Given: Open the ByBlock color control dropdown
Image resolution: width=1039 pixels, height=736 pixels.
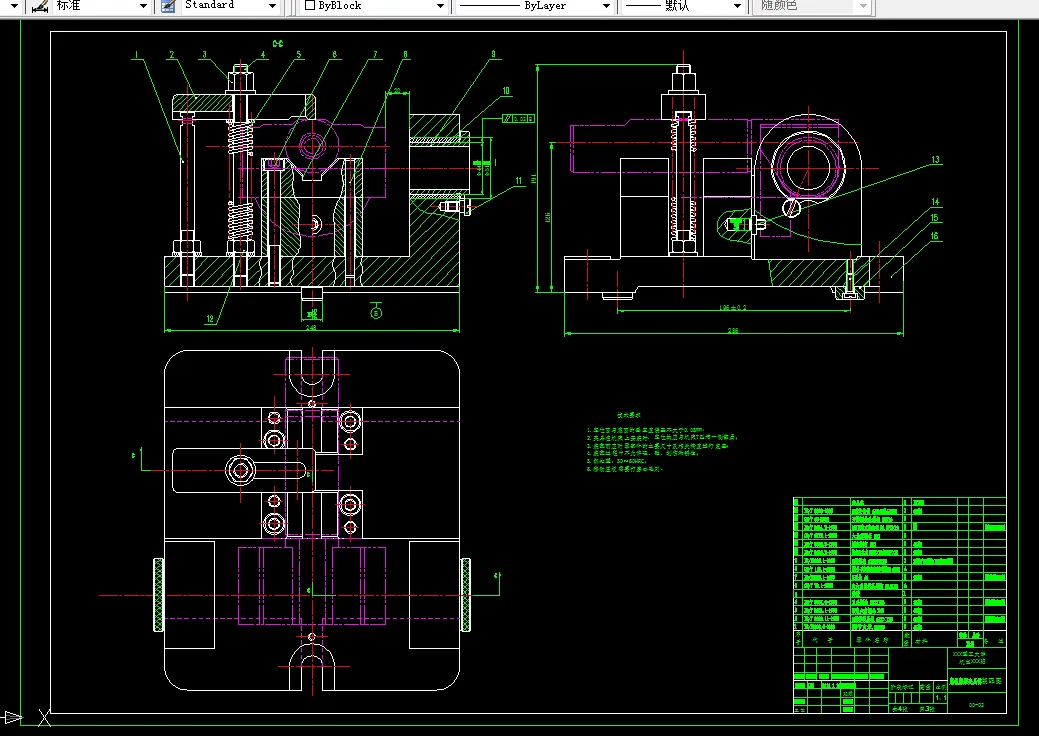Looking at the screenshot, I should coord(440,6).
